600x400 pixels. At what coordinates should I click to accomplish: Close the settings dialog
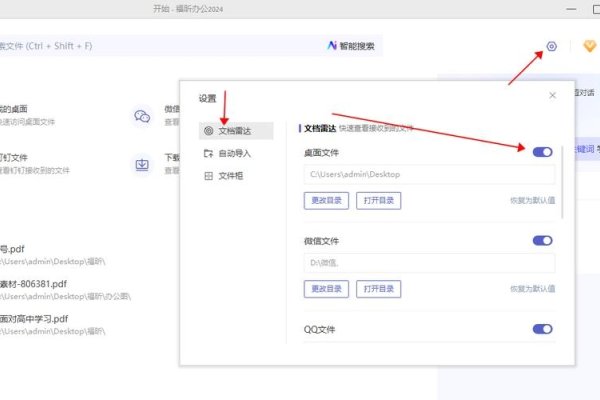pyautogui.click(x=552, y=95)
